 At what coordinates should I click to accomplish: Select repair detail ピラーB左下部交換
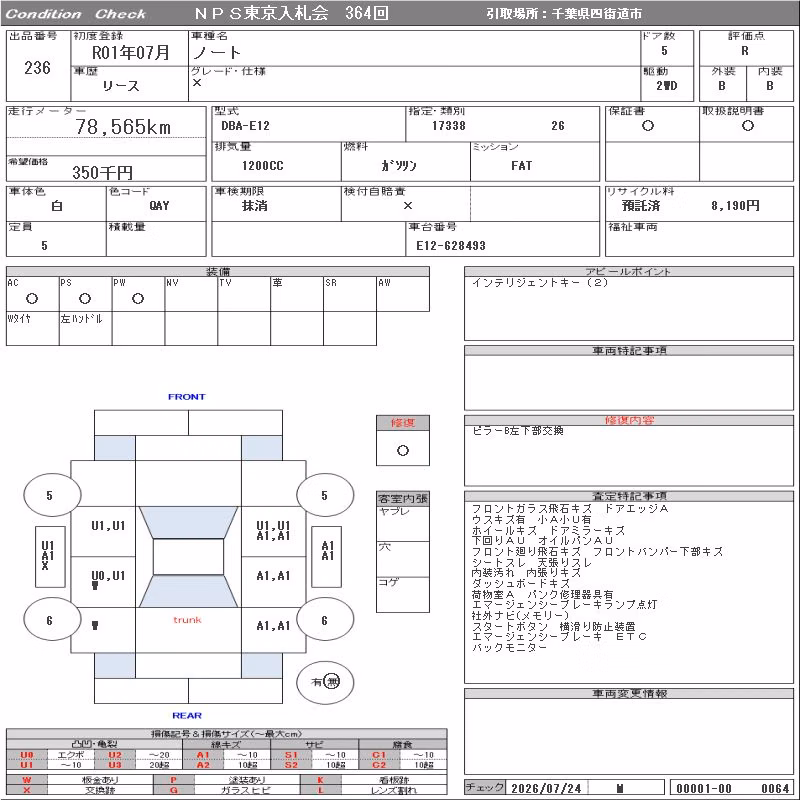coord(517,431)
